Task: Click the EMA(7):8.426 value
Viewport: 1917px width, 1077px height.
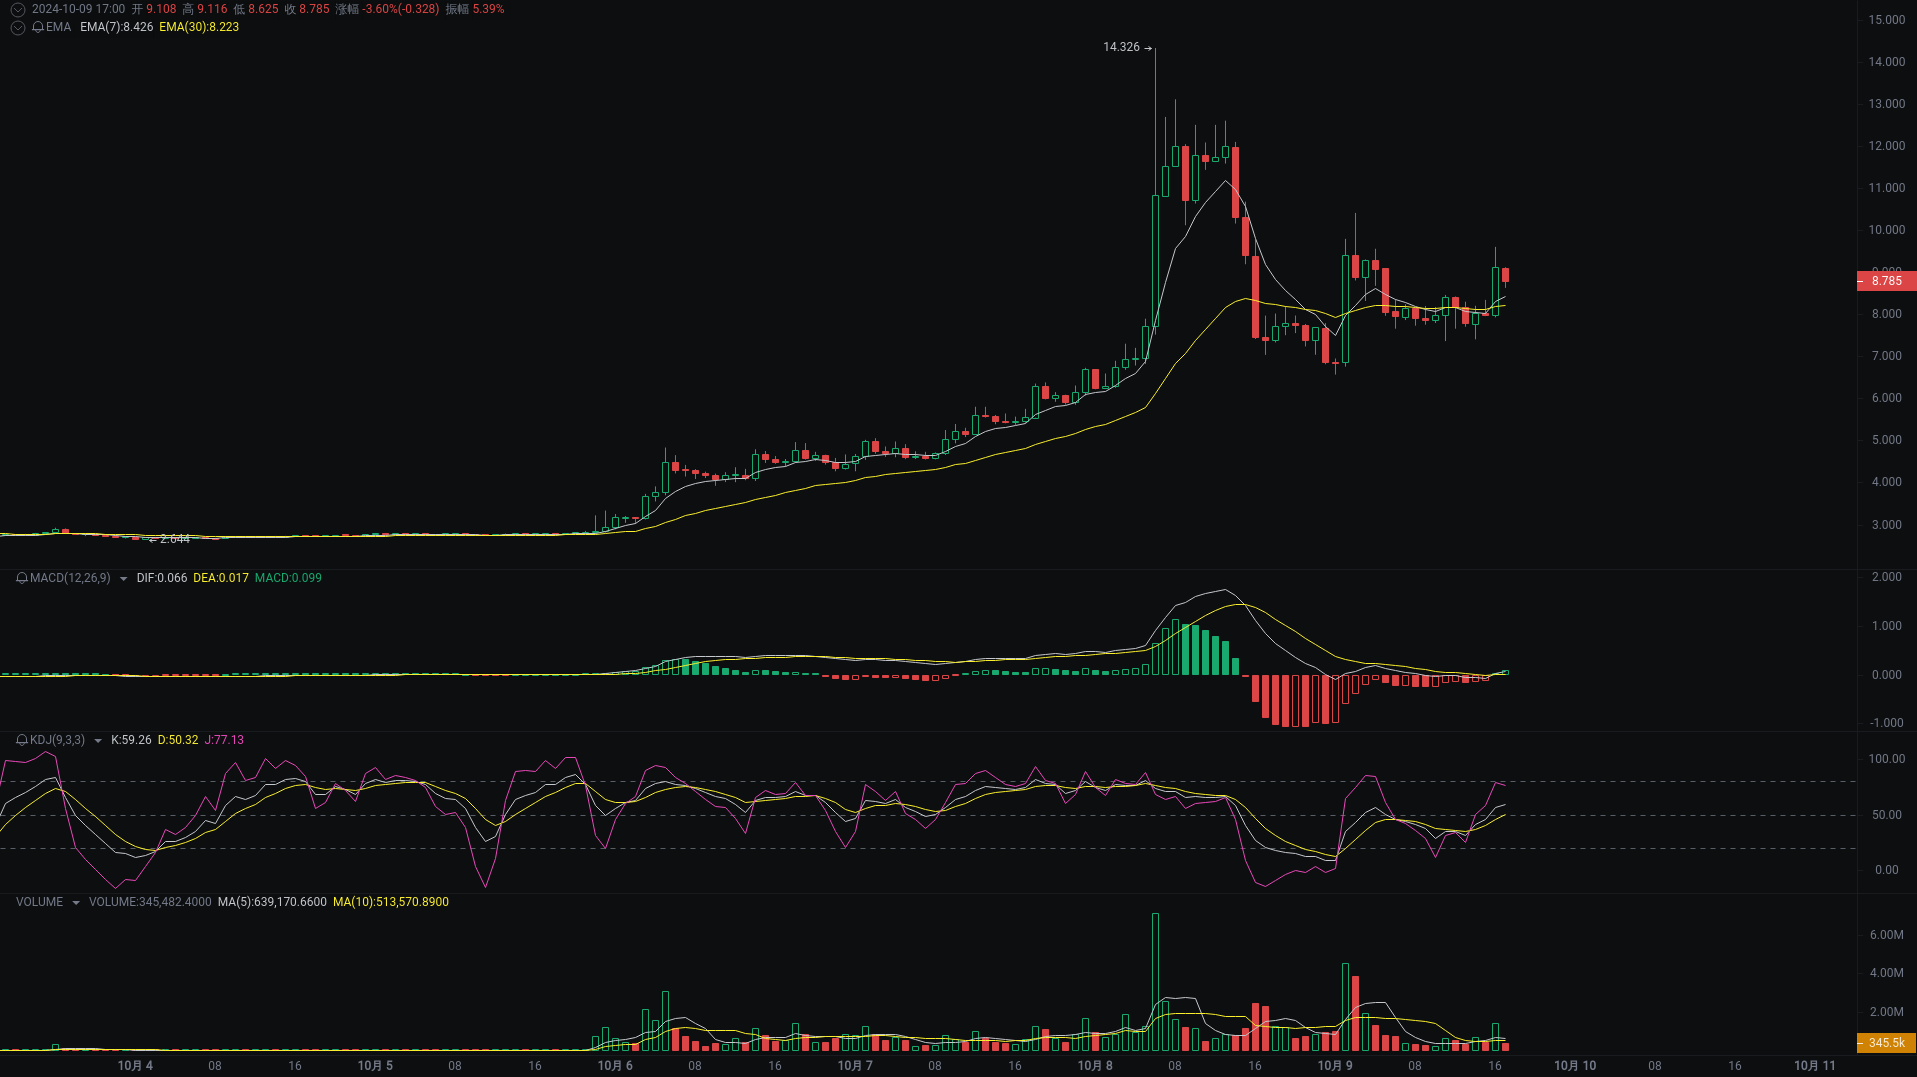Action: [x=117, y=27]
